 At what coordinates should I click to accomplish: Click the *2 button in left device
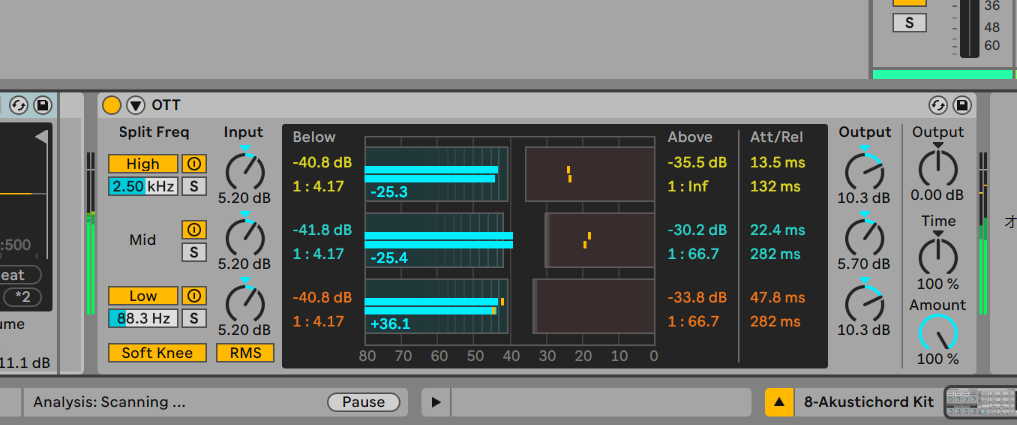(x=23, y=297)
